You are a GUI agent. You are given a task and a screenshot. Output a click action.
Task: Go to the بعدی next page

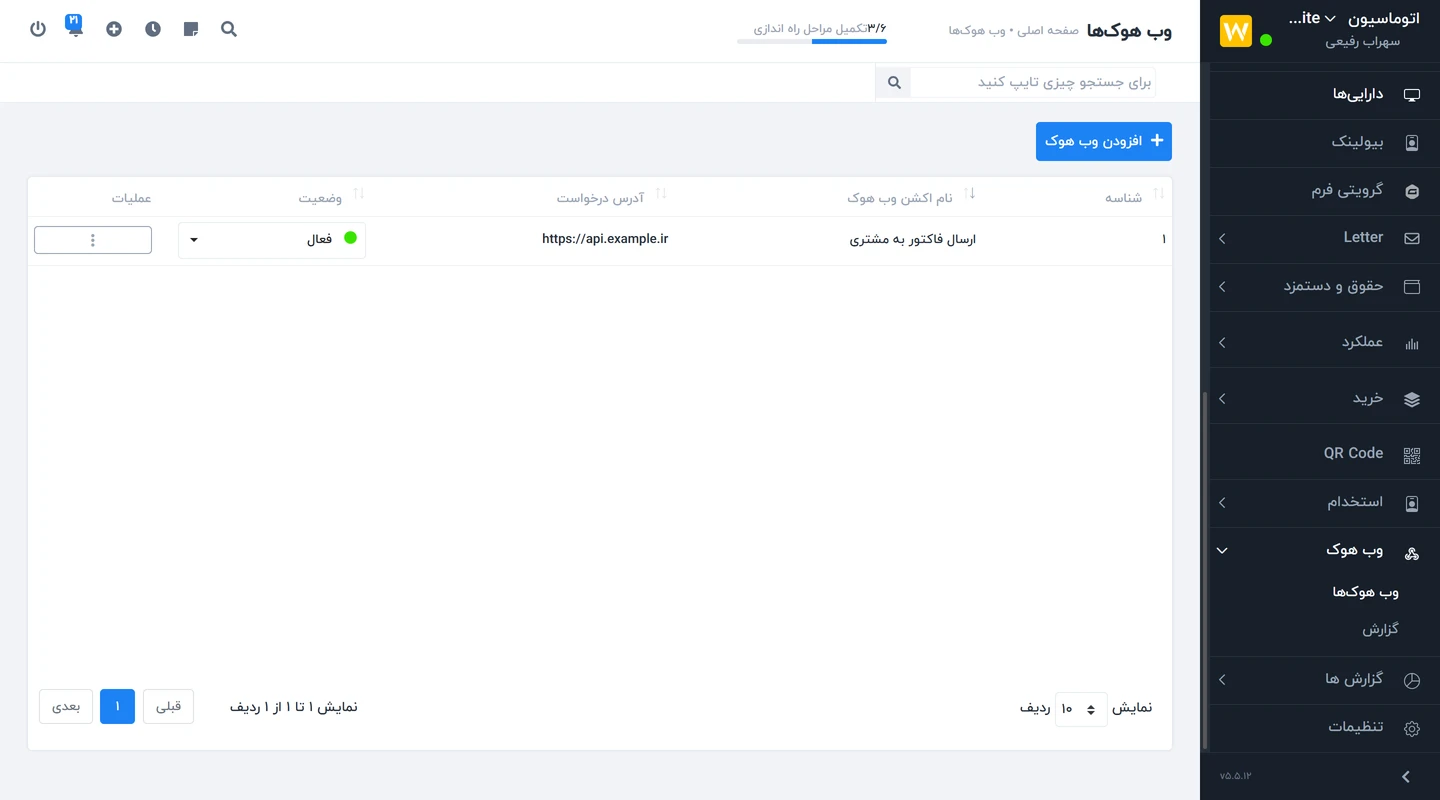point(66,707)
